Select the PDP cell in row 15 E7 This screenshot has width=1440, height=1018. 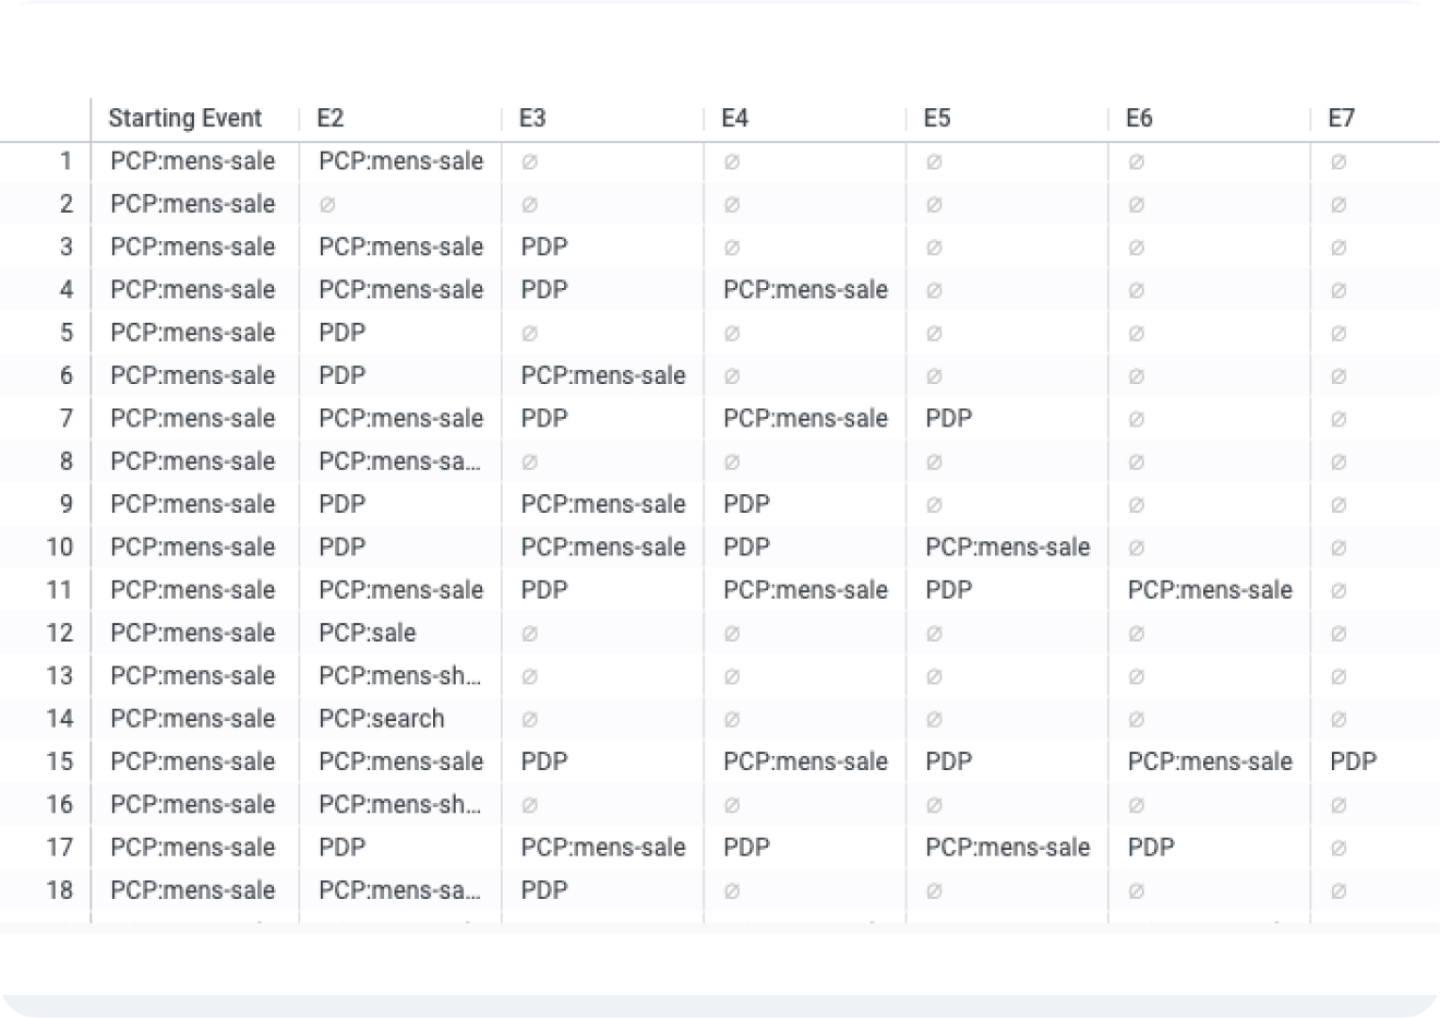(x=1353, y=761)
